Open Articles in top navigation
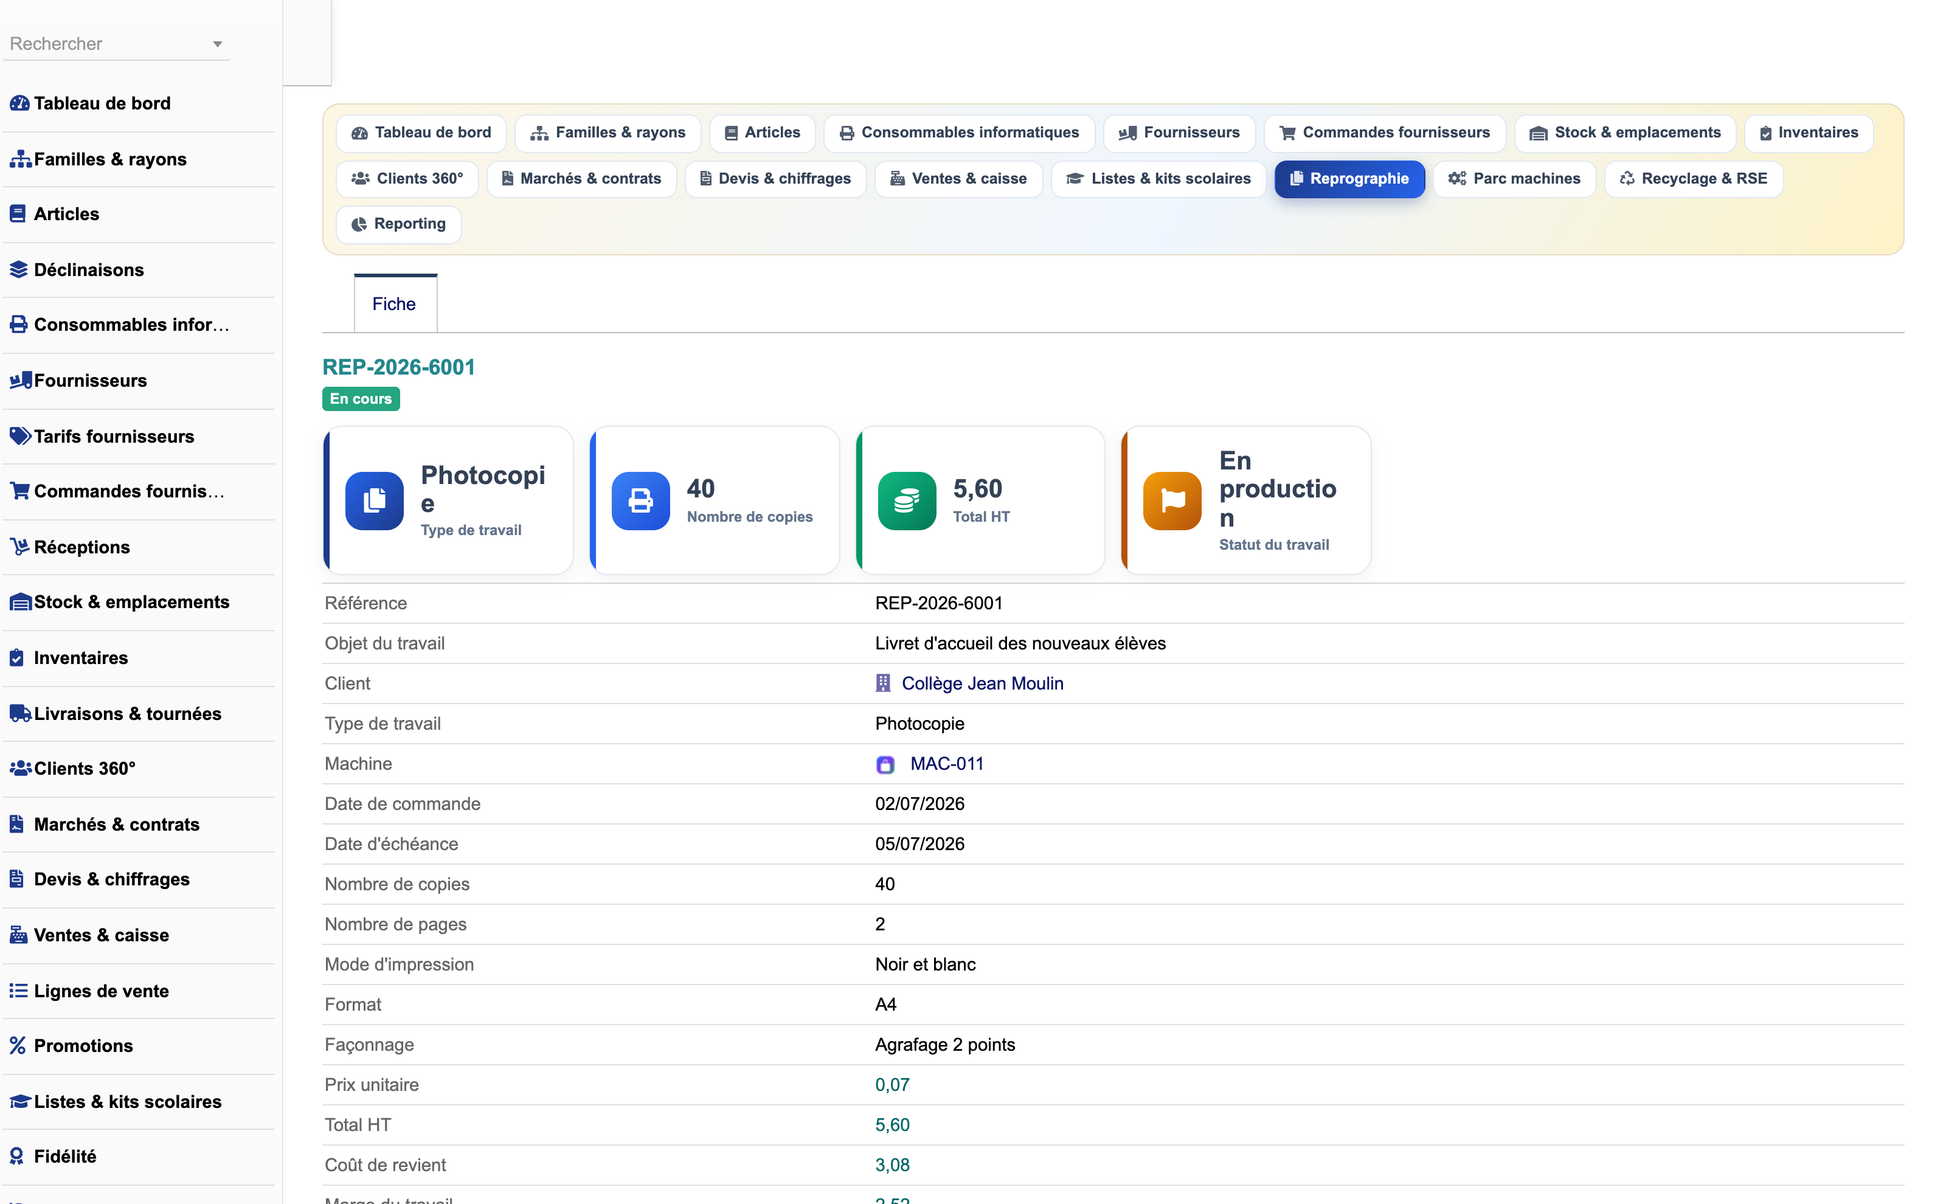This screenshot has width=1946, height=1204. coord(762,133)
